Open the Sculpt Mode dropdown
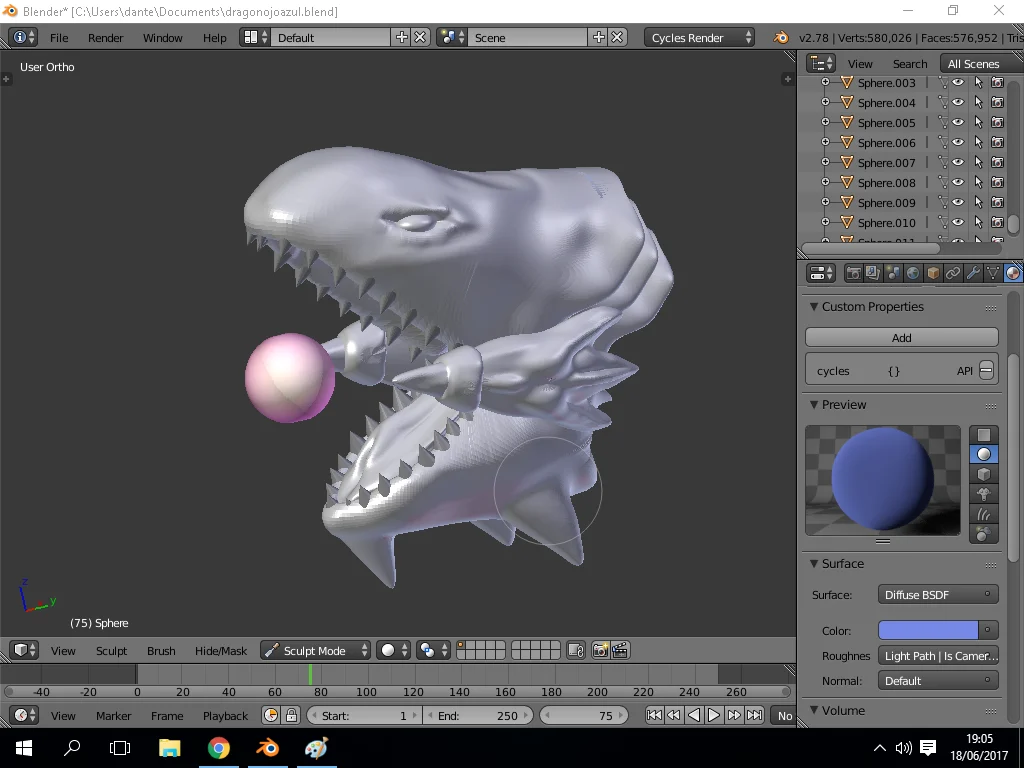The width and height of the screenshot is (1024, 768). [x=315, y=650]
